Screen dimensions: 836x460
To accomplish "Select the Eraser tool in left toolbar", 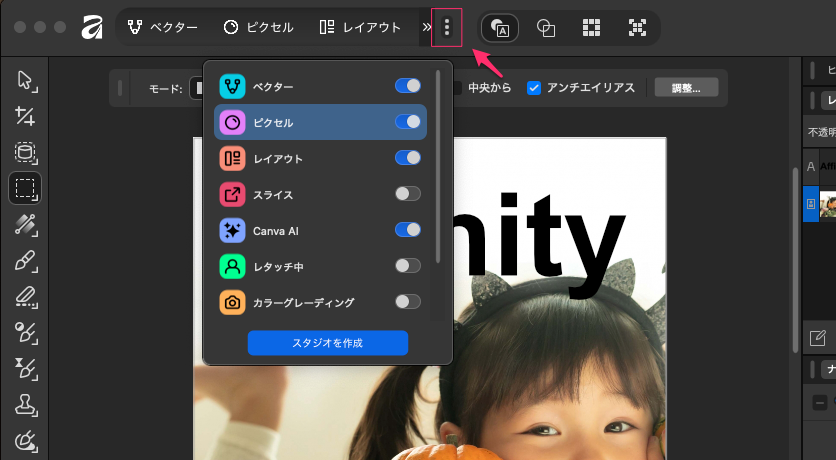I will [x=25, y=297].
